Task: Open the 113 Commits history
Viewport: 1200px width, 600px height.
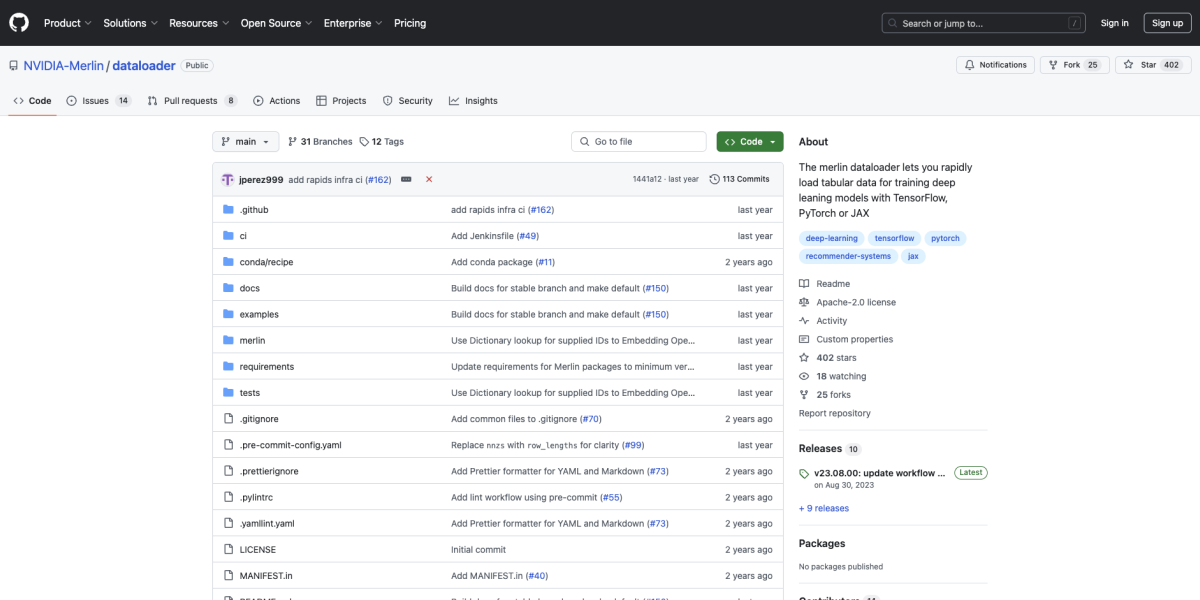Action: point(739,179)
